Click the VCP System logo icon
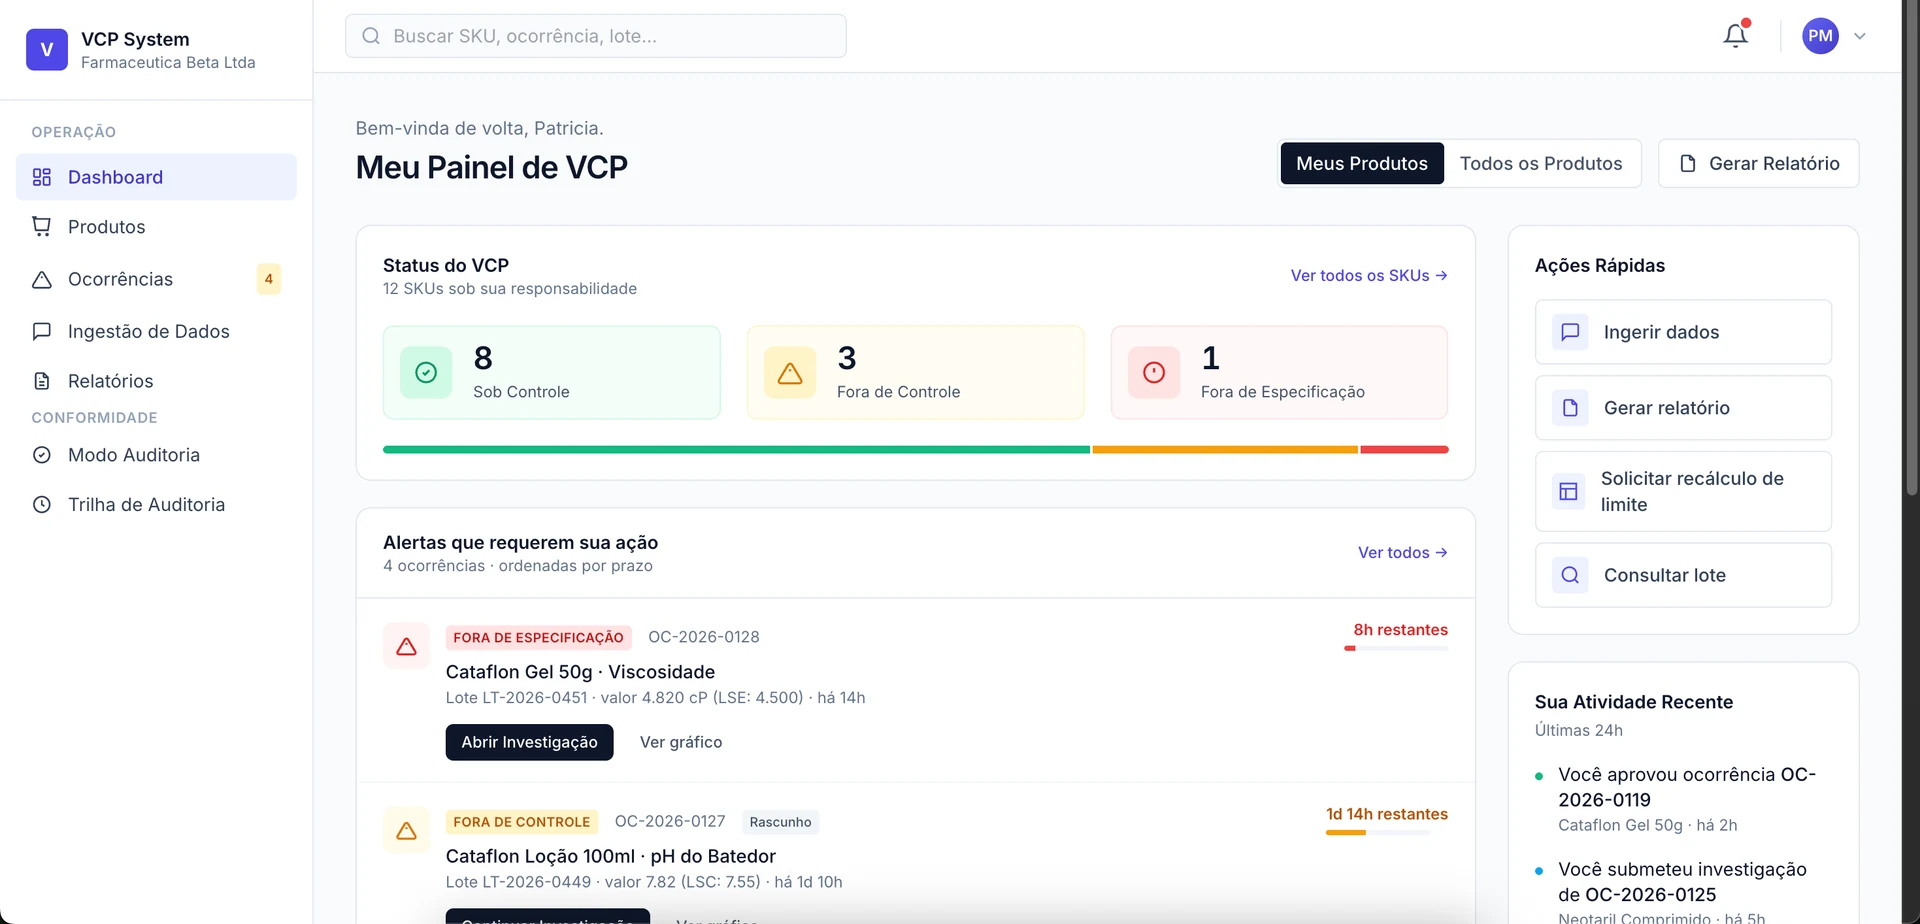The image size is (1920, 924). [47, 50]
